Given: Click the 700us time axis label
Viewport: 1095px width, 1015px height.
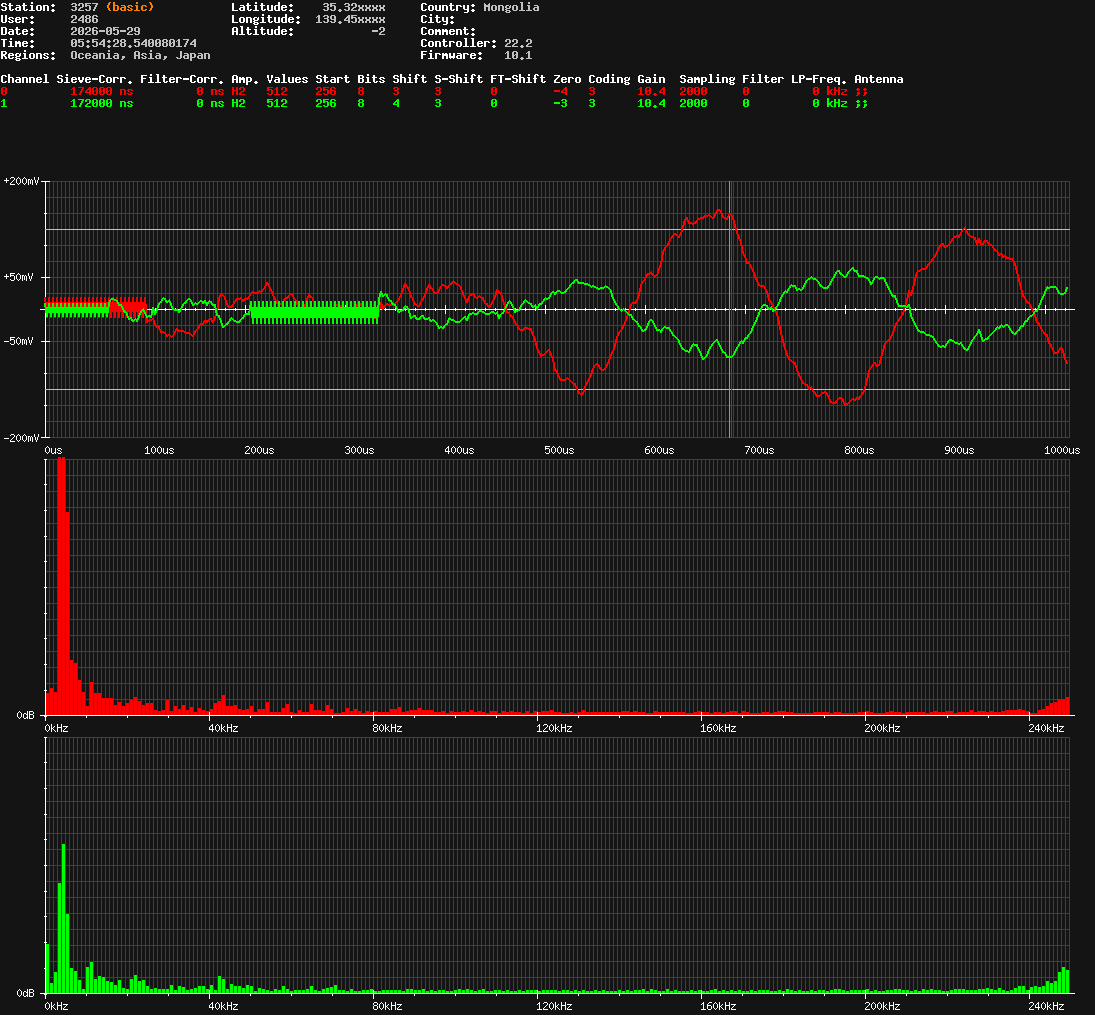Looking at the screenshot, I should (x=759, y=450).
